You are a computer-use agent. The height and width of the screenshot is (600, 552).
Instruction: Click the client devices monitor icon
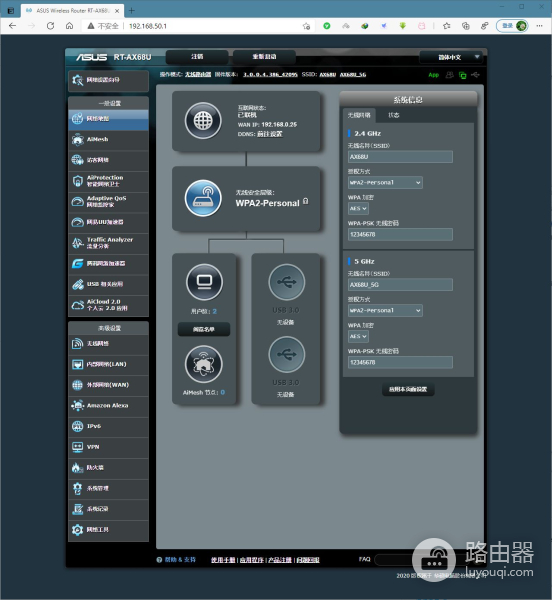(204, 282)
